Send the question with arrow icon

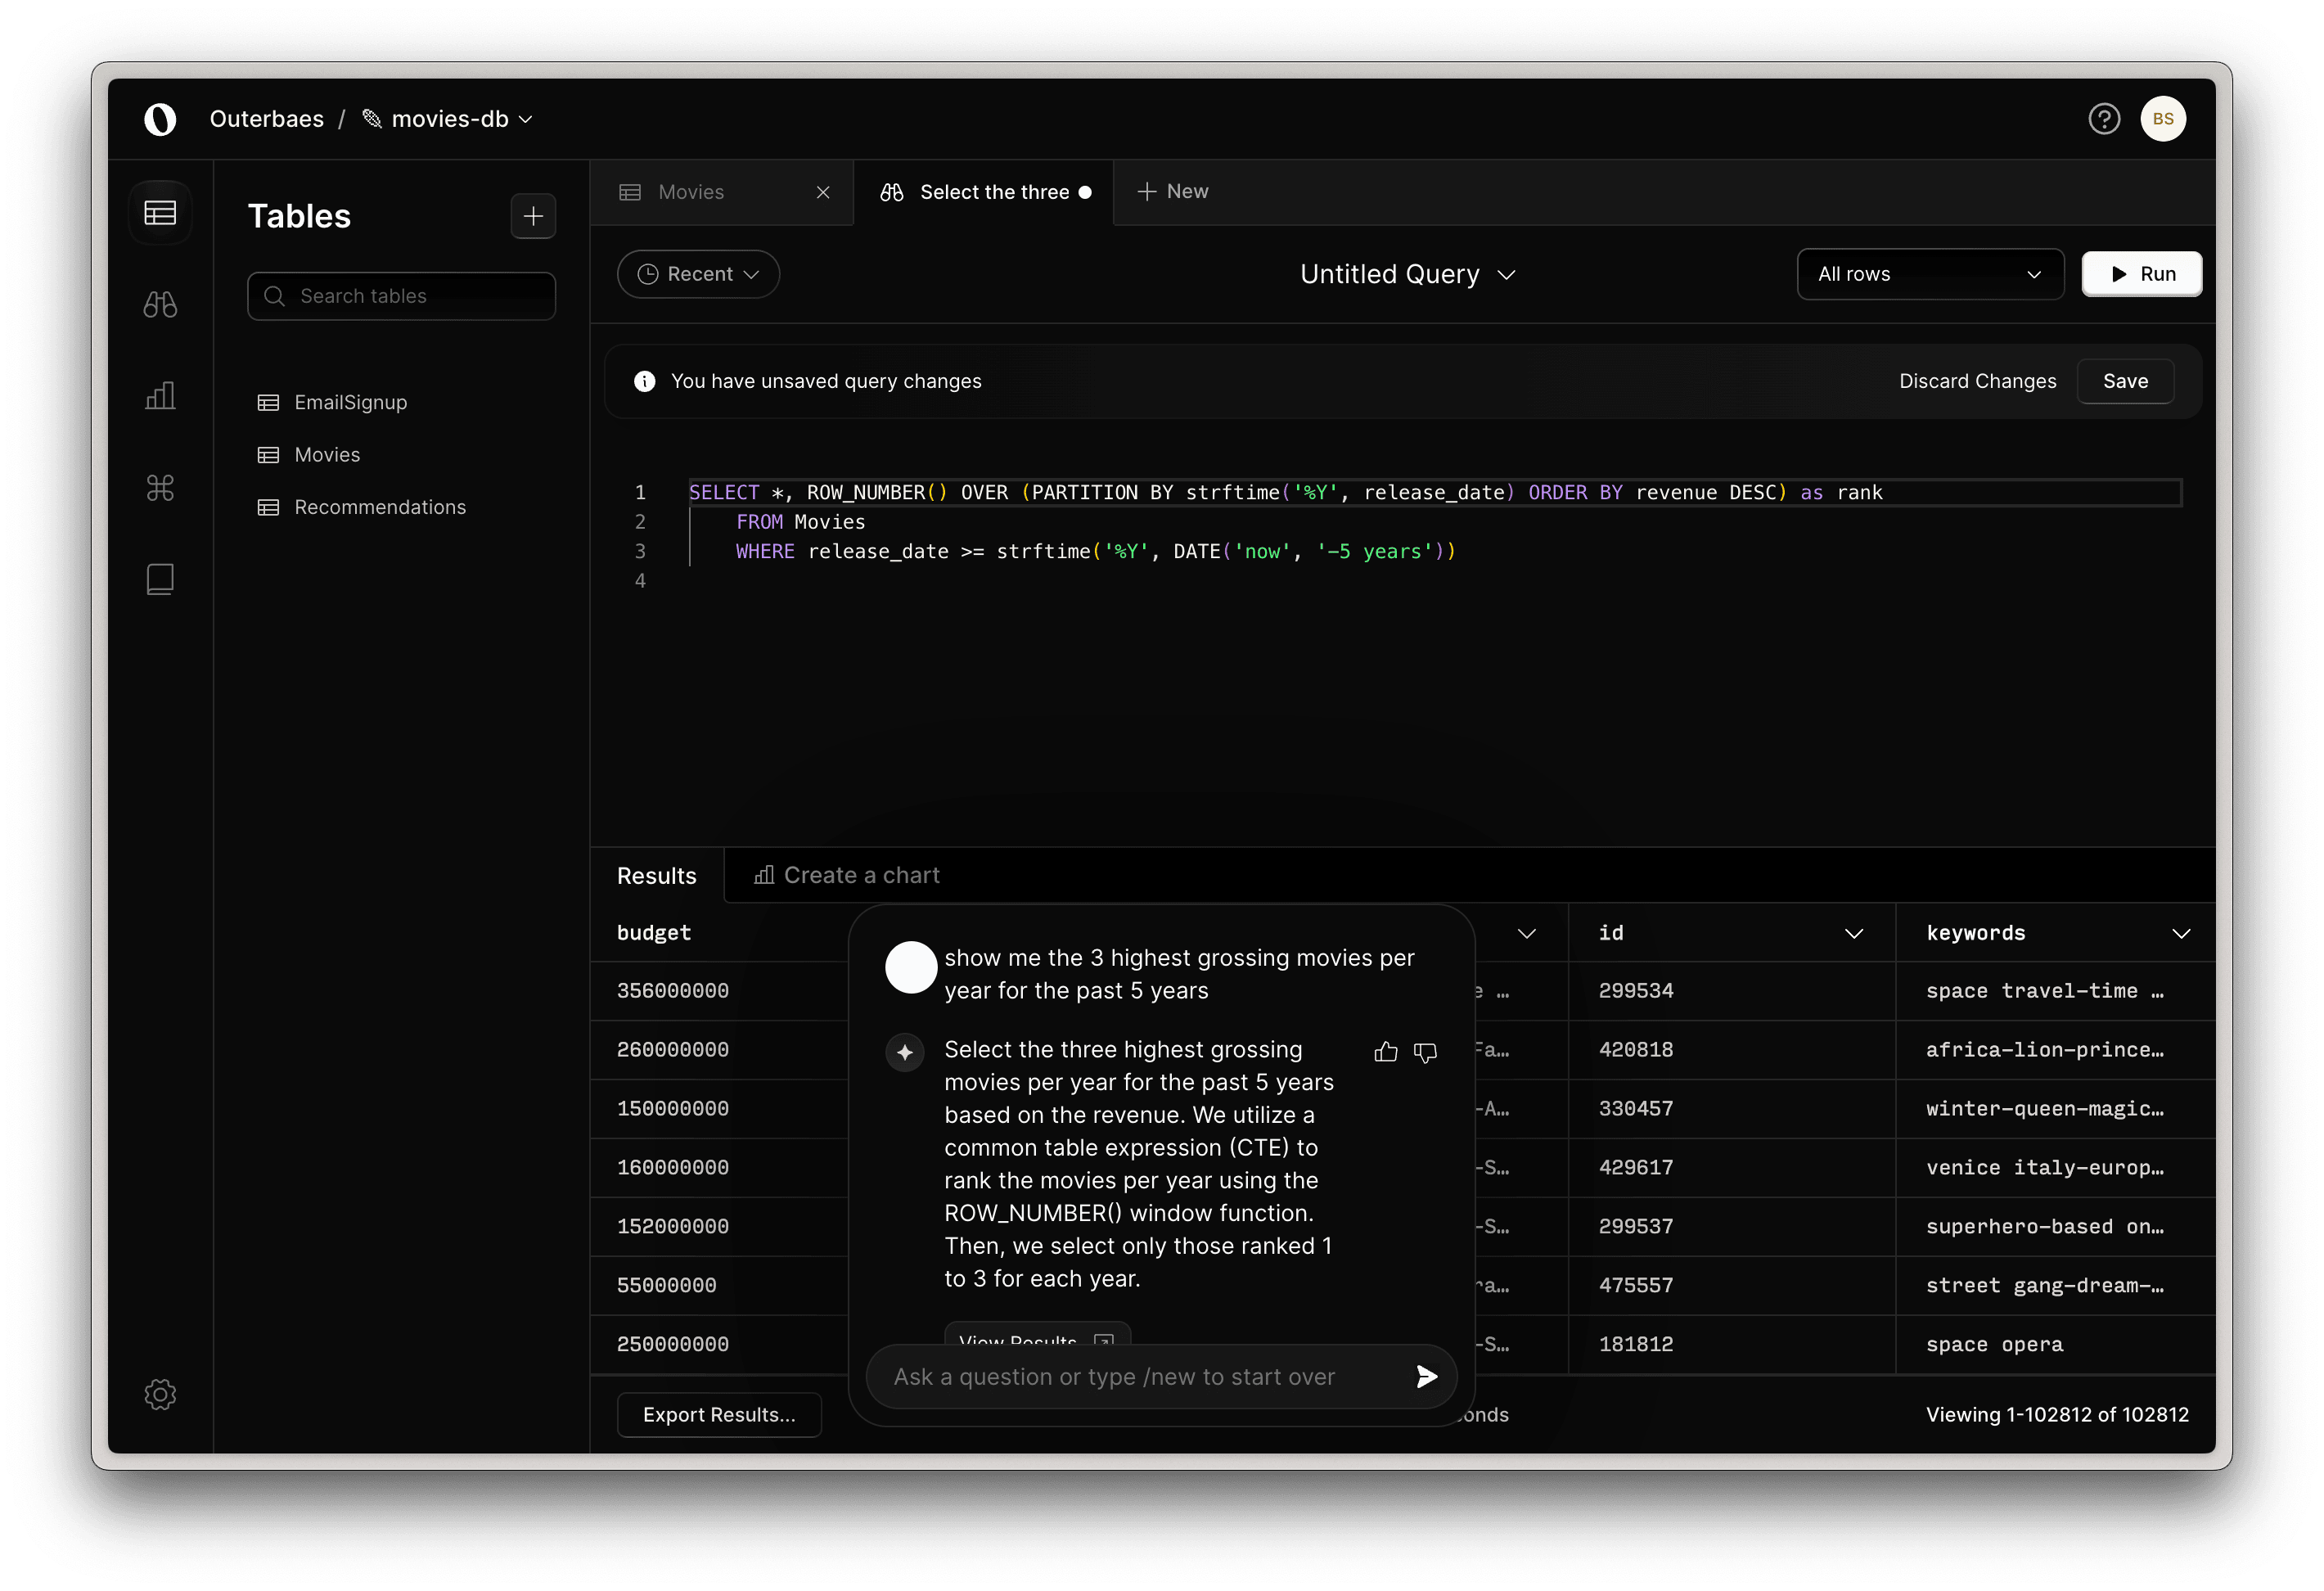1426,1376
